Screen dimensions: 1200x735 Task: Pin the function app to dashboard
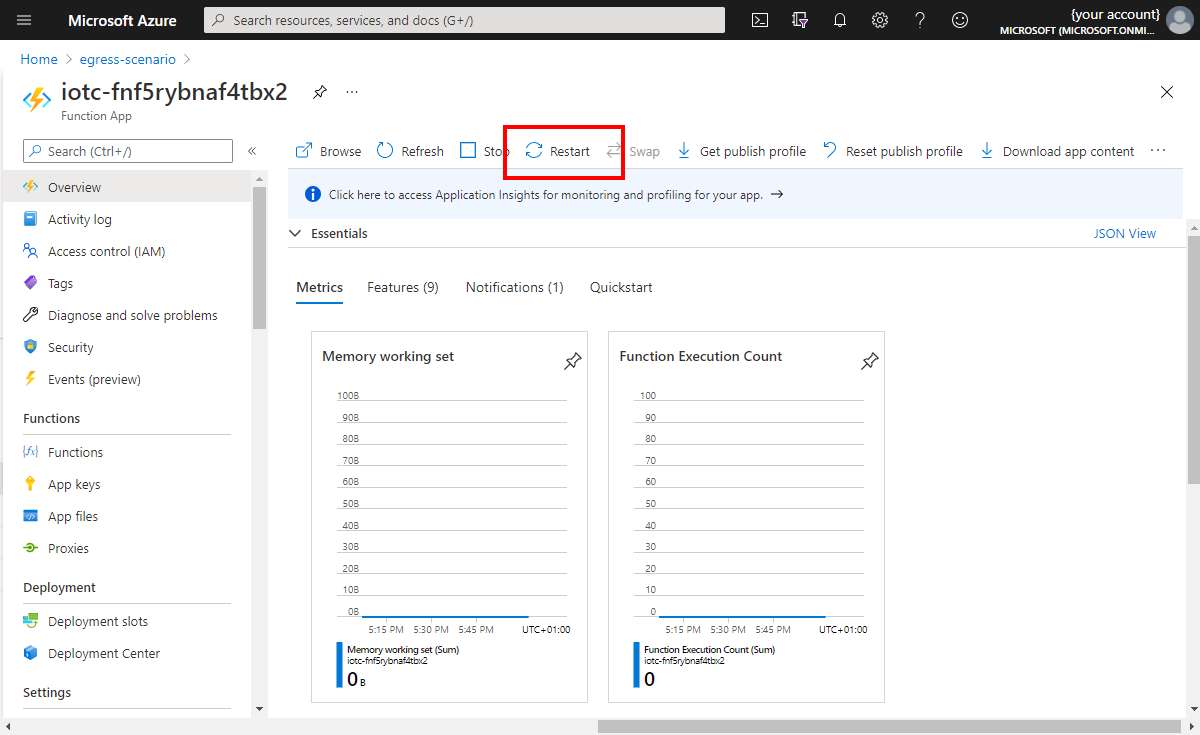[x=319, y=92]
